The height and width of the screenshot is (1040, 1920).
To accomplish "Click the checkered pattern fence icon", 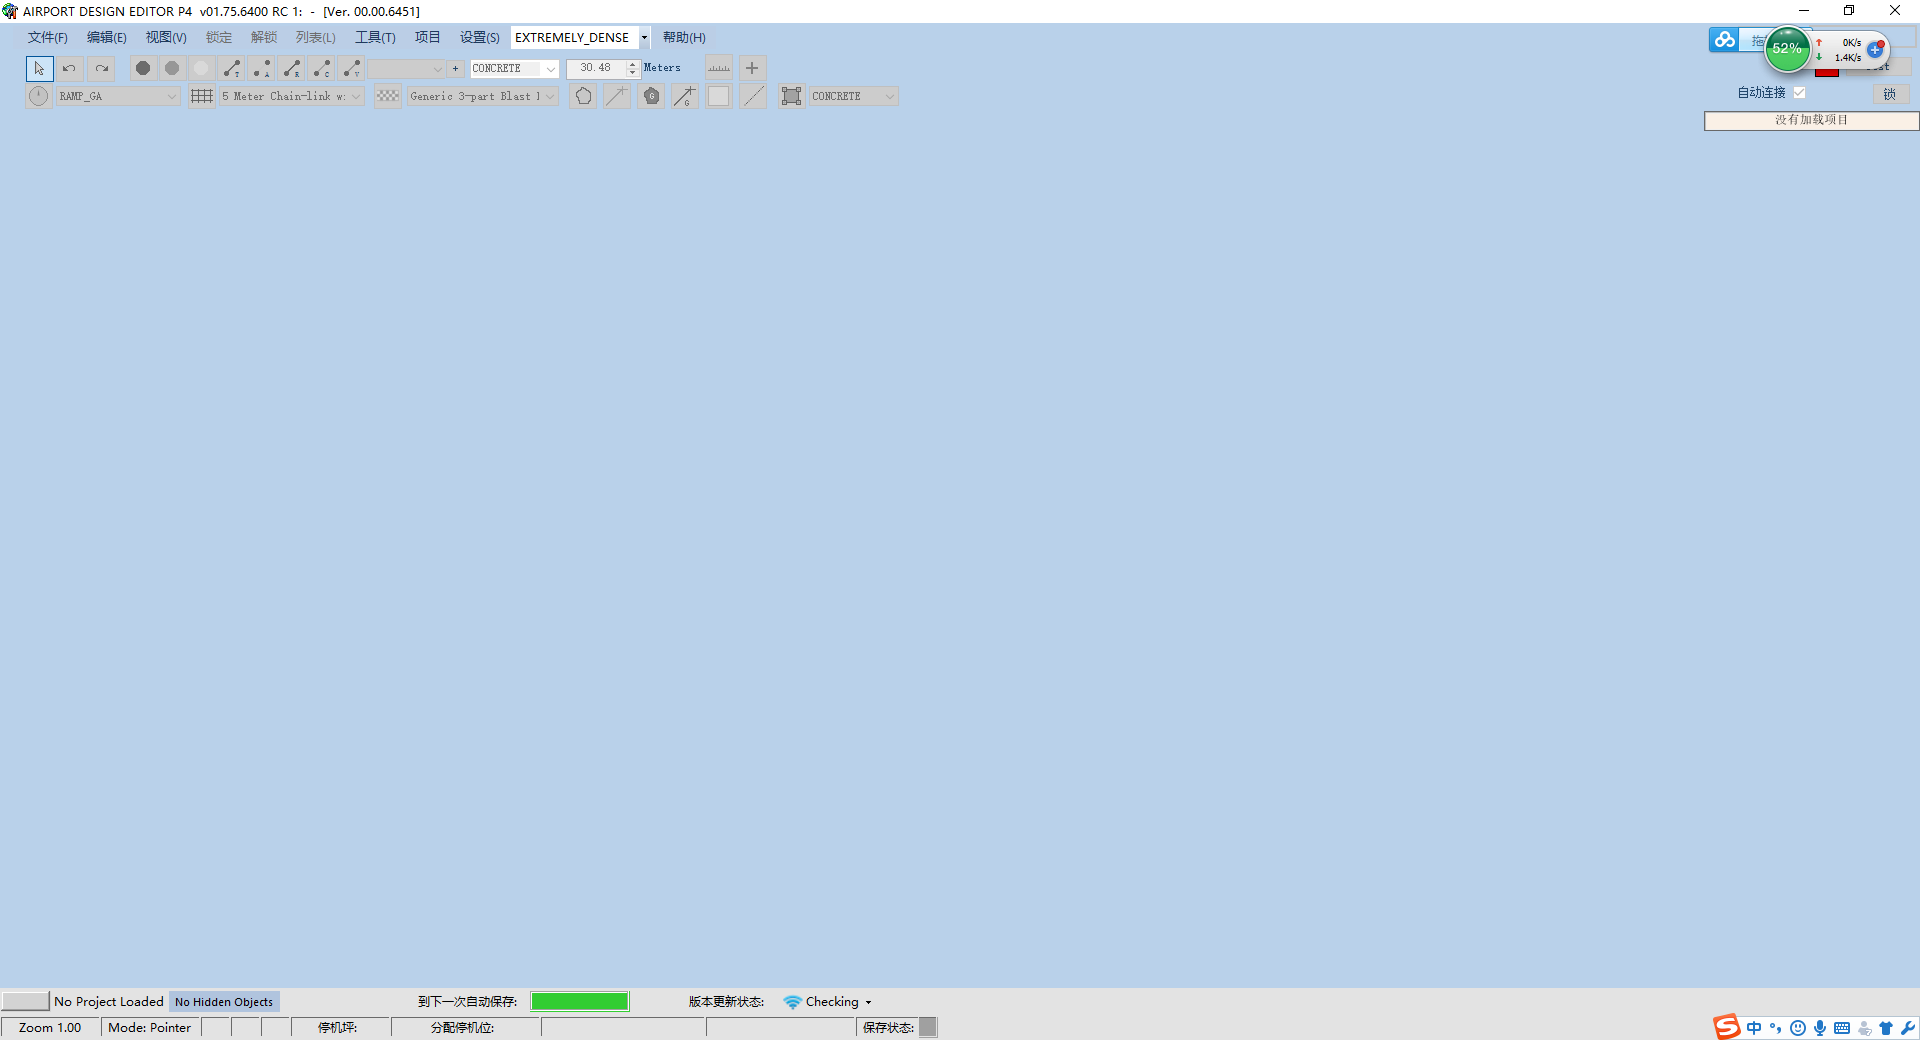I will (387, 96).
